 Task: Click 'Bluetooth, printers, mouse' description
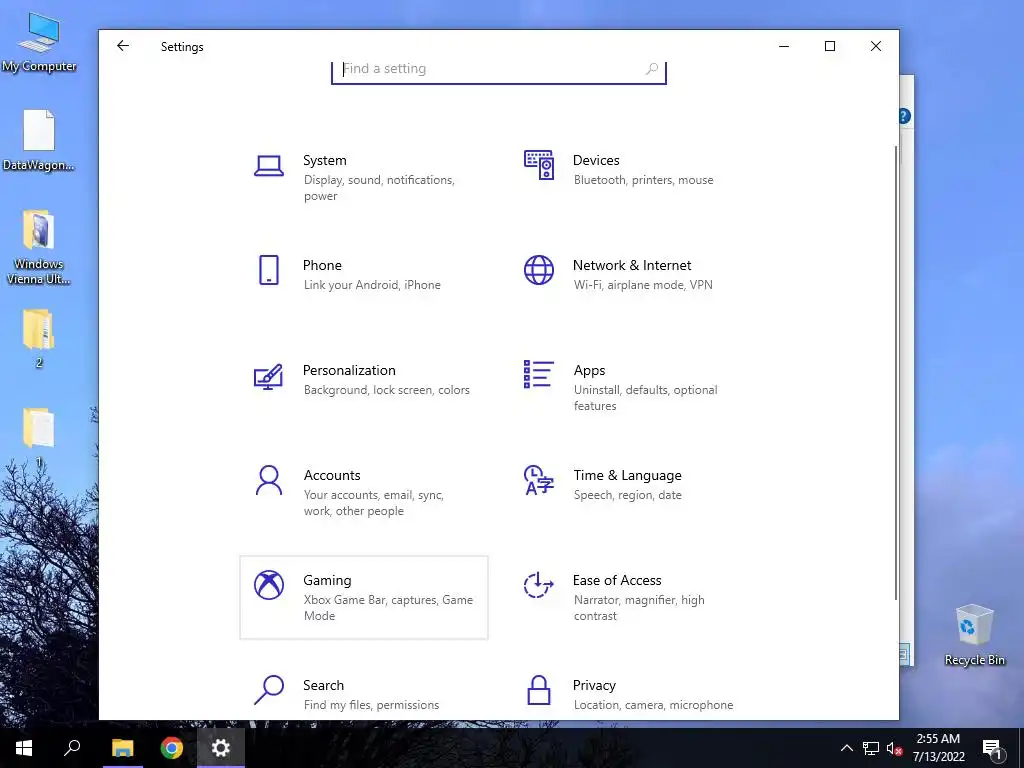point(643,180)
